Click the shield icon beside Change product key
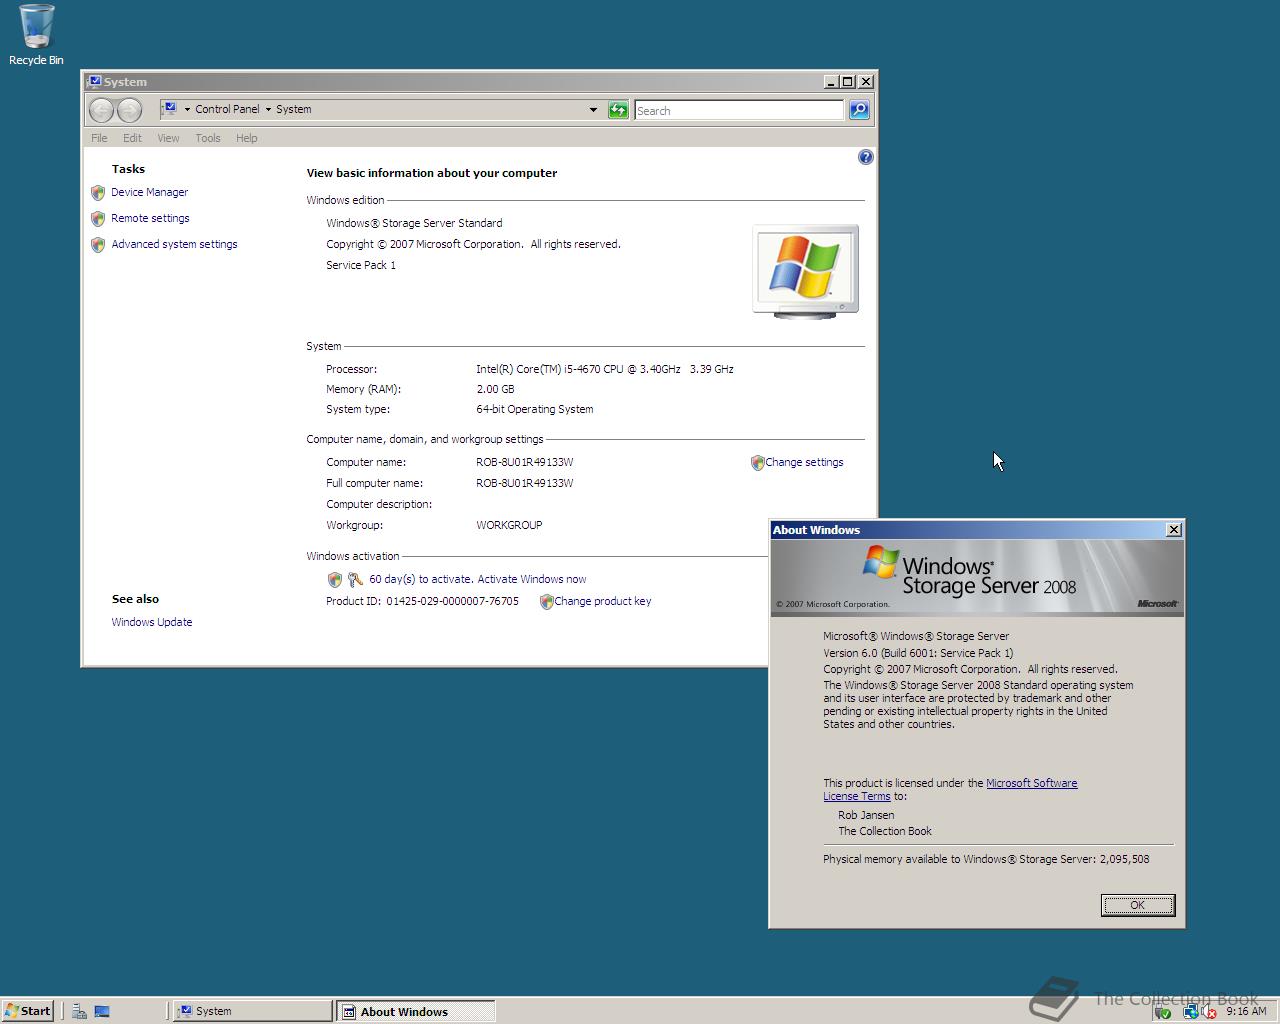1280x1024 pixels. (x=546, y=602)
